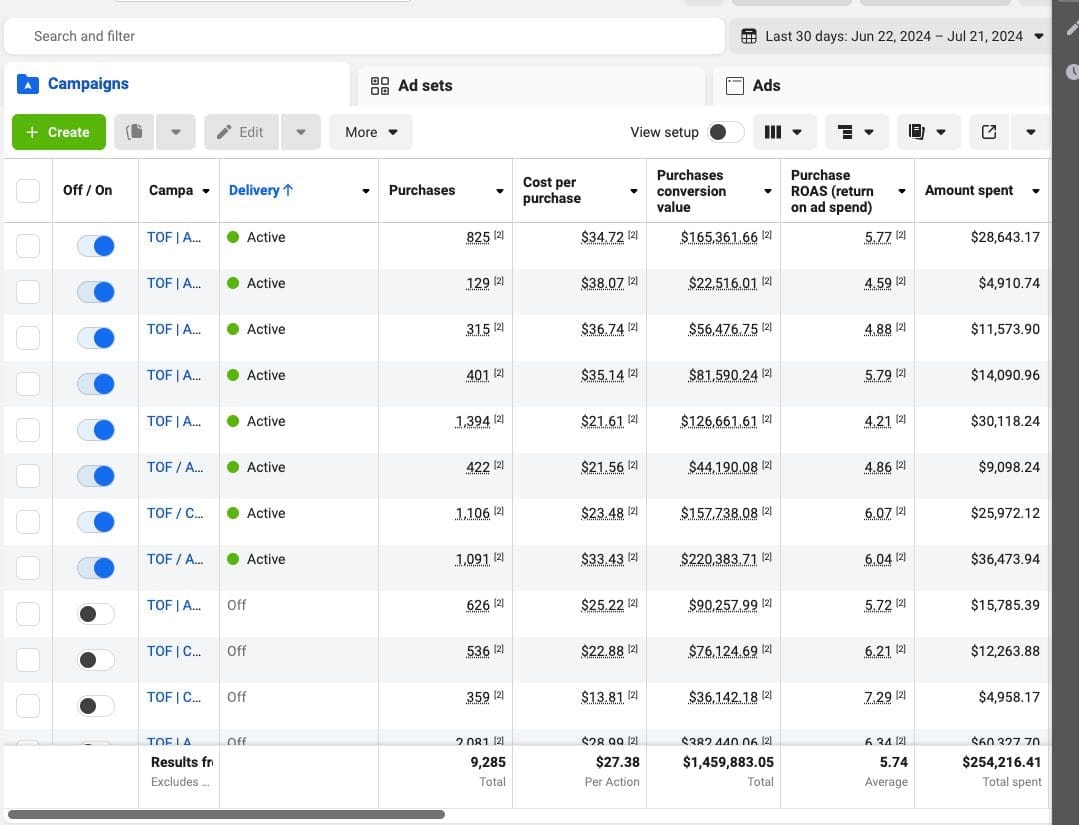Image resolution: width=1079 pixels, height=825 pixels.
Task: Click the calendar icon in date range
Action: [x=749, y=36]
